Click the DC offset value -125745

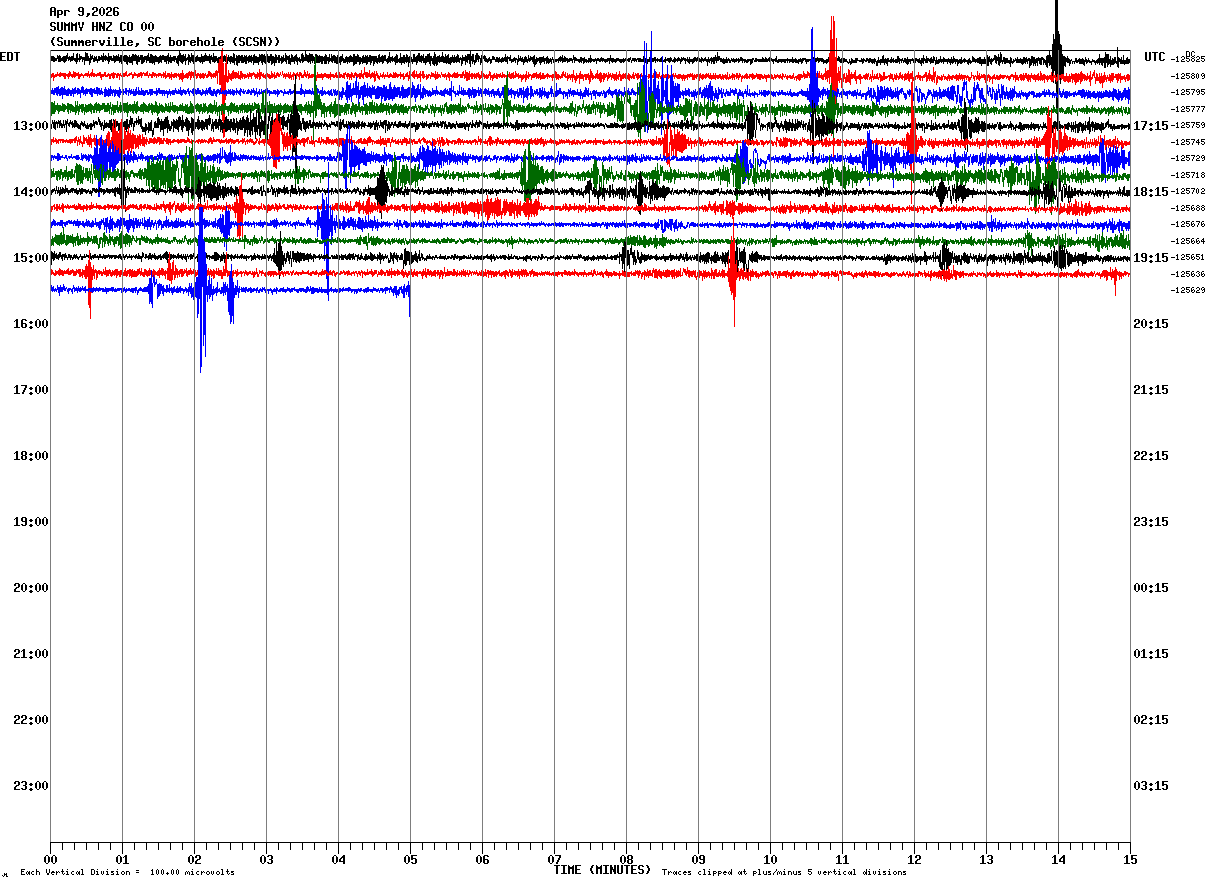pos(1188,142)
